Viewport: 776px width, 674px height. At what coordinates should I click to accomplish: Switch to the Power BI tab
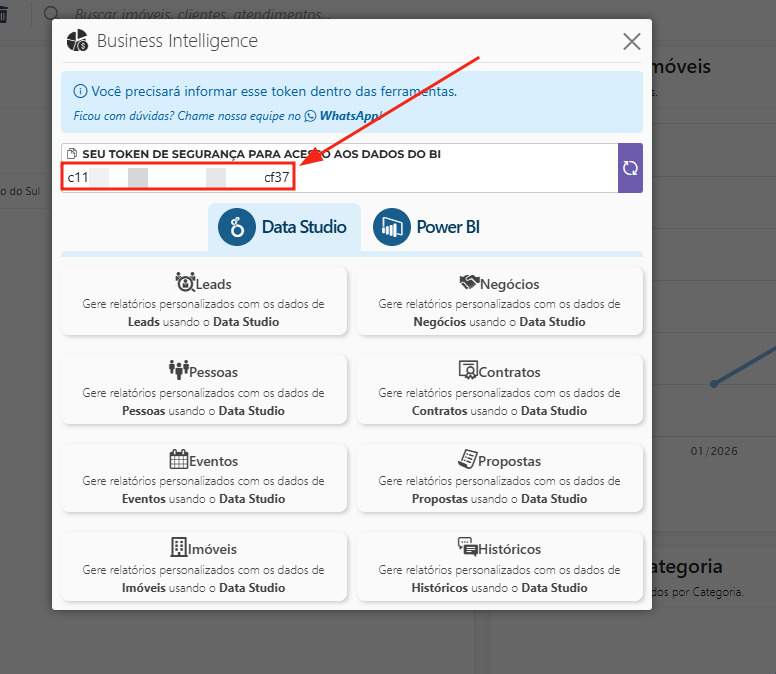(427, 227)
